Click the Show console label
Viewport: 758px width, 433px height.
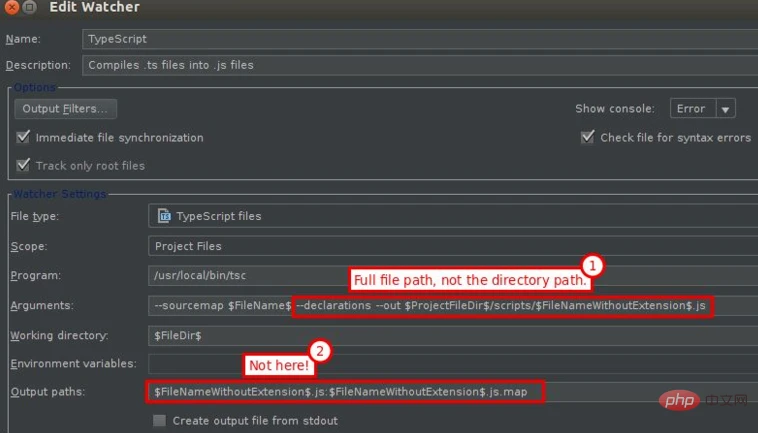point(615,109)
